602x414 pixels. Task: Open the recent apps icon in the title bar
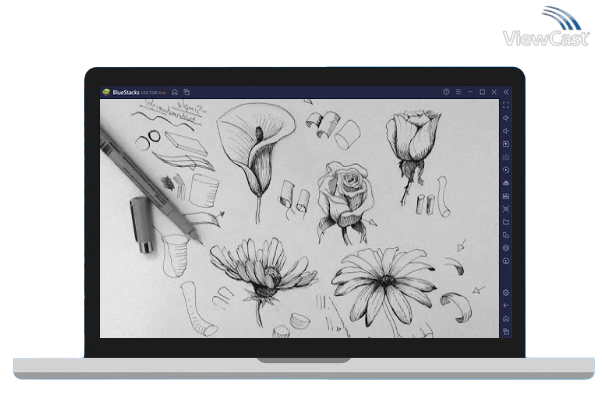click(x=187, y=92)
